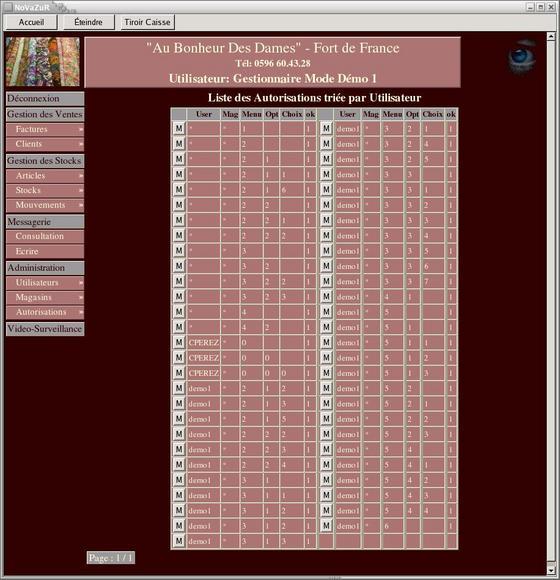Open the Mouvements menu entry
The height and width of the screenshot is (580, 560).
pyautogui.click(x=45, y=205)
